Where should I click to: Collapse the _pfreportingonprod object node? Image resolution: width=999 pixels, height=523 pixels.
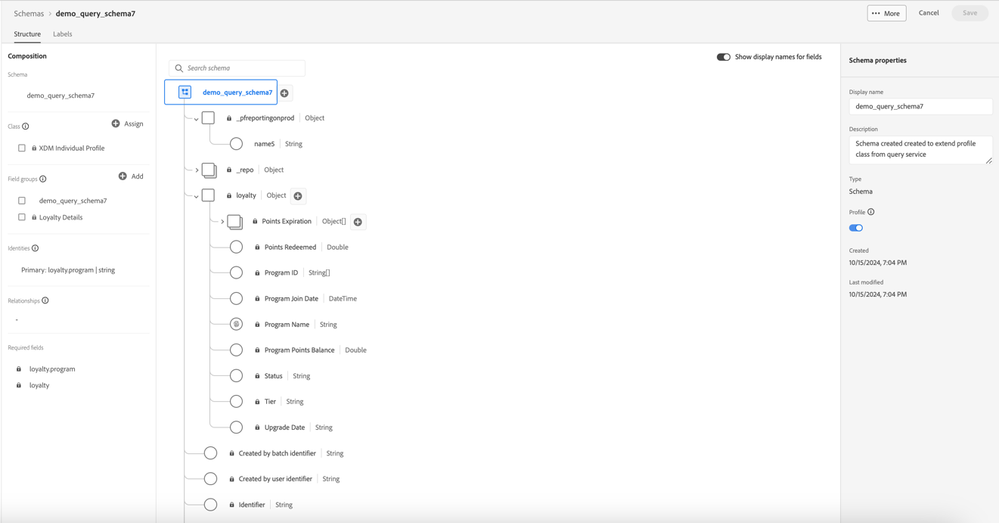[x=196, y=119]
